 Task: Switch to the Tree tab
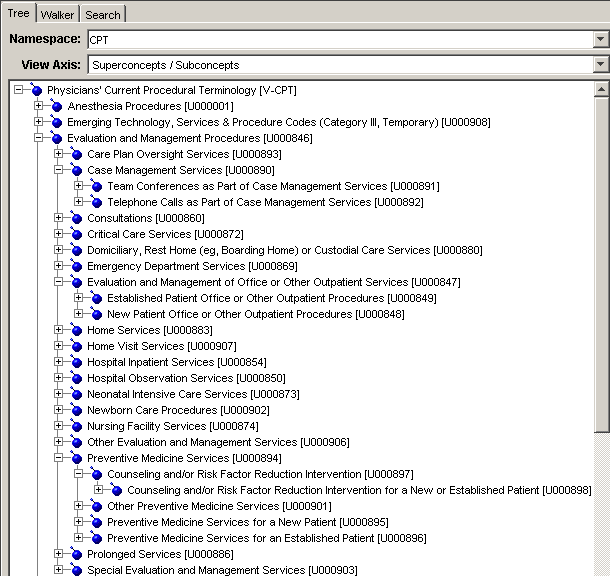coord(18,13)
